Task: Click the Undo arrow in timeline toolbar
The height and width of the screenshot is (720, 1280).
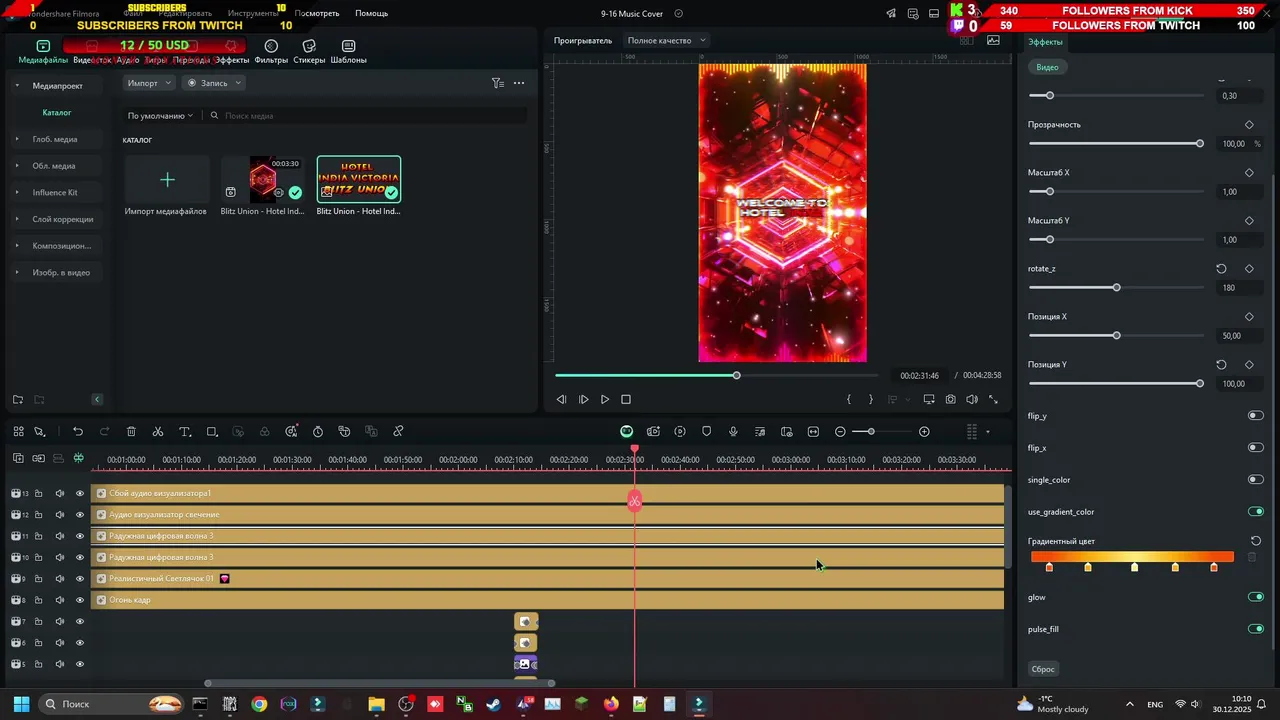Action: pos(77,432)
